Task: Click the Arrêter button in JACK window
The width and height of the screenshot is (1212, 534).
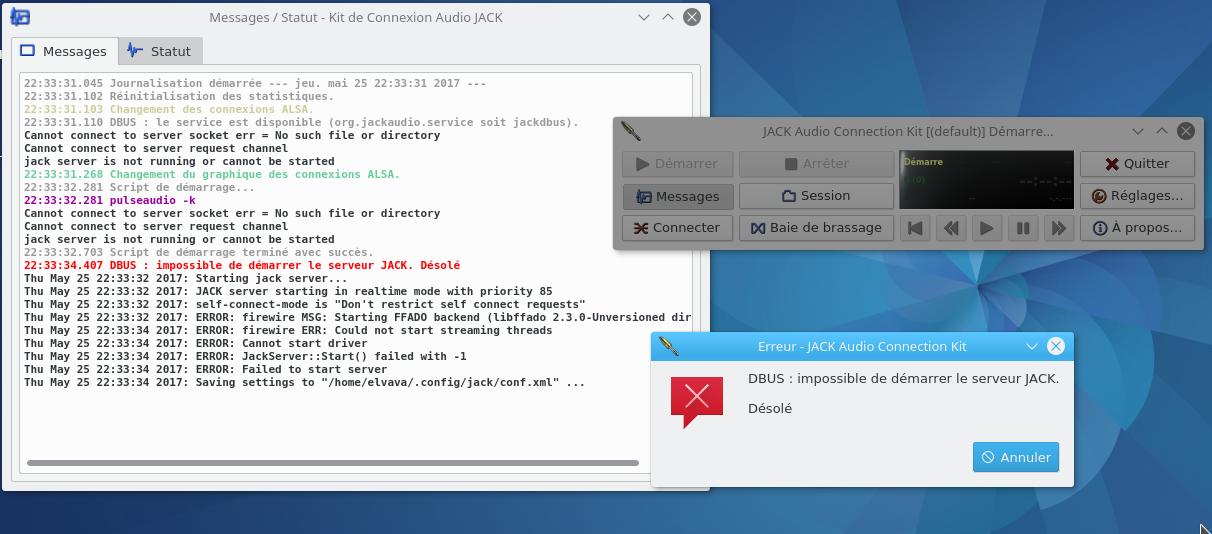Action: [x=816, y=163]
